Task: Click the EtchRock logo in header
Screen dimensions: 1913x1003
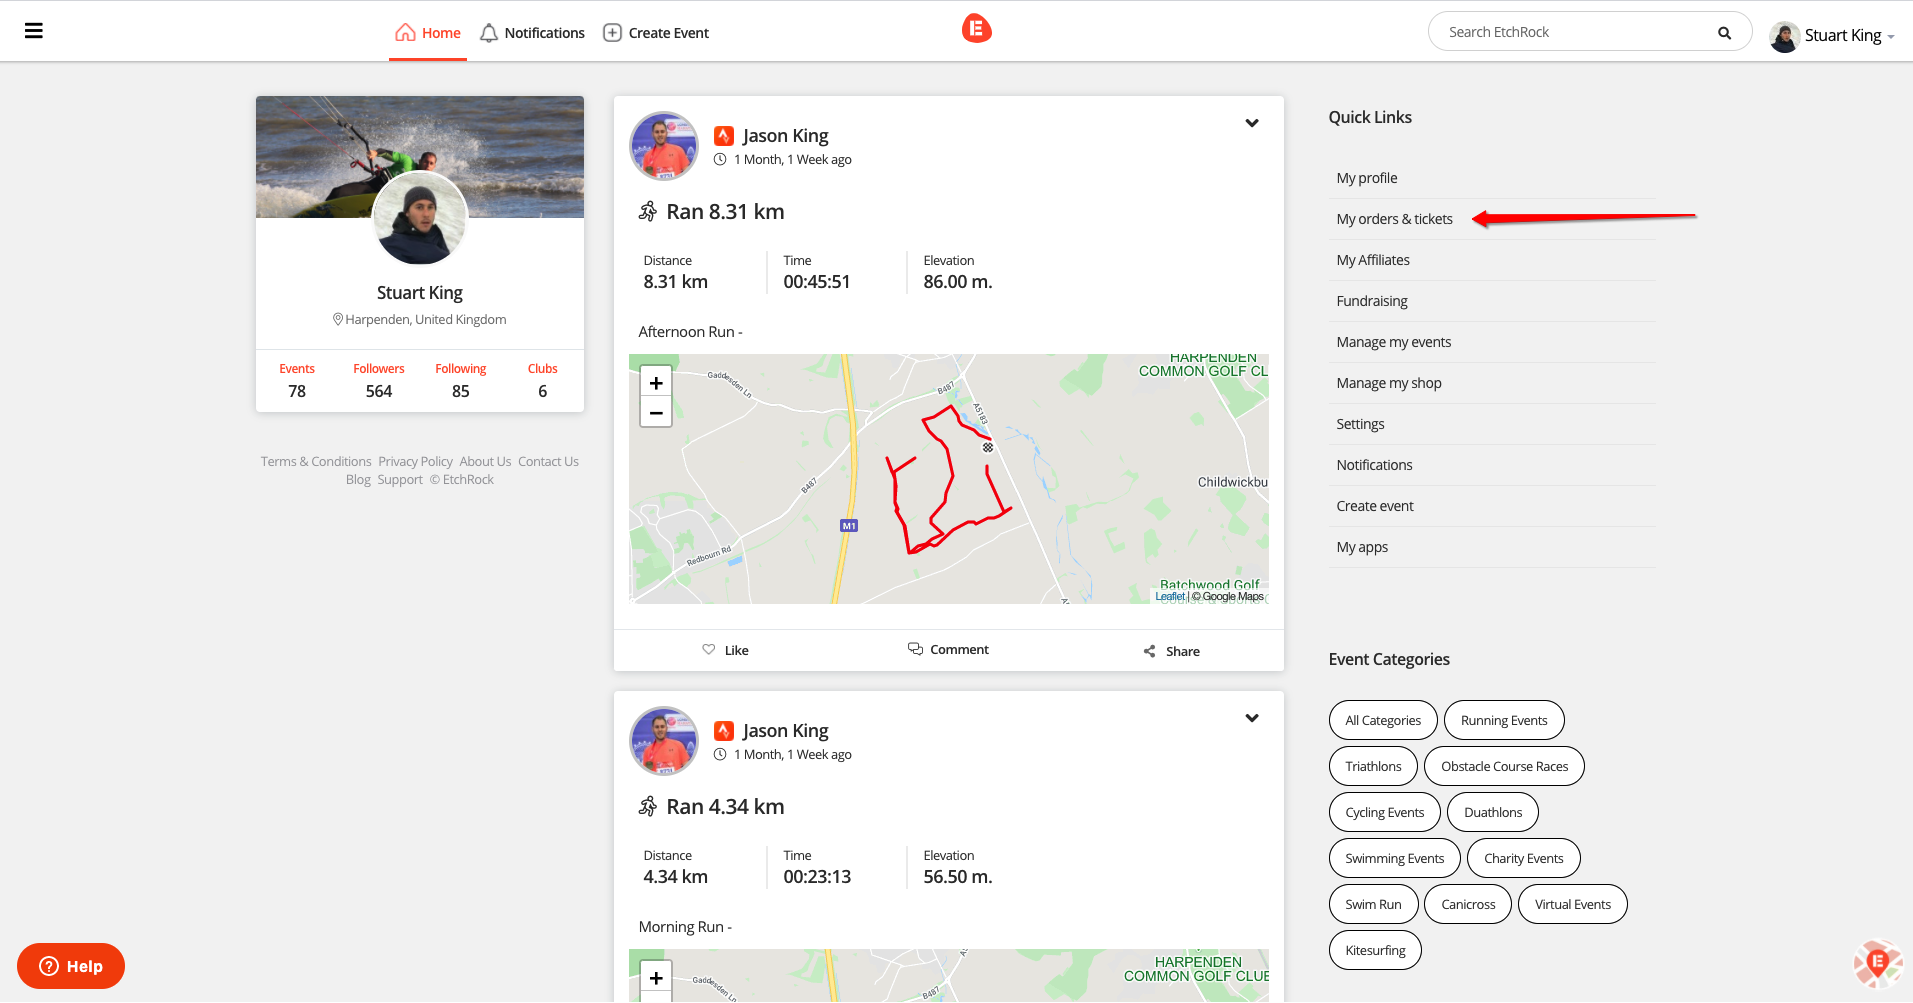Action: tap(976, 29)
